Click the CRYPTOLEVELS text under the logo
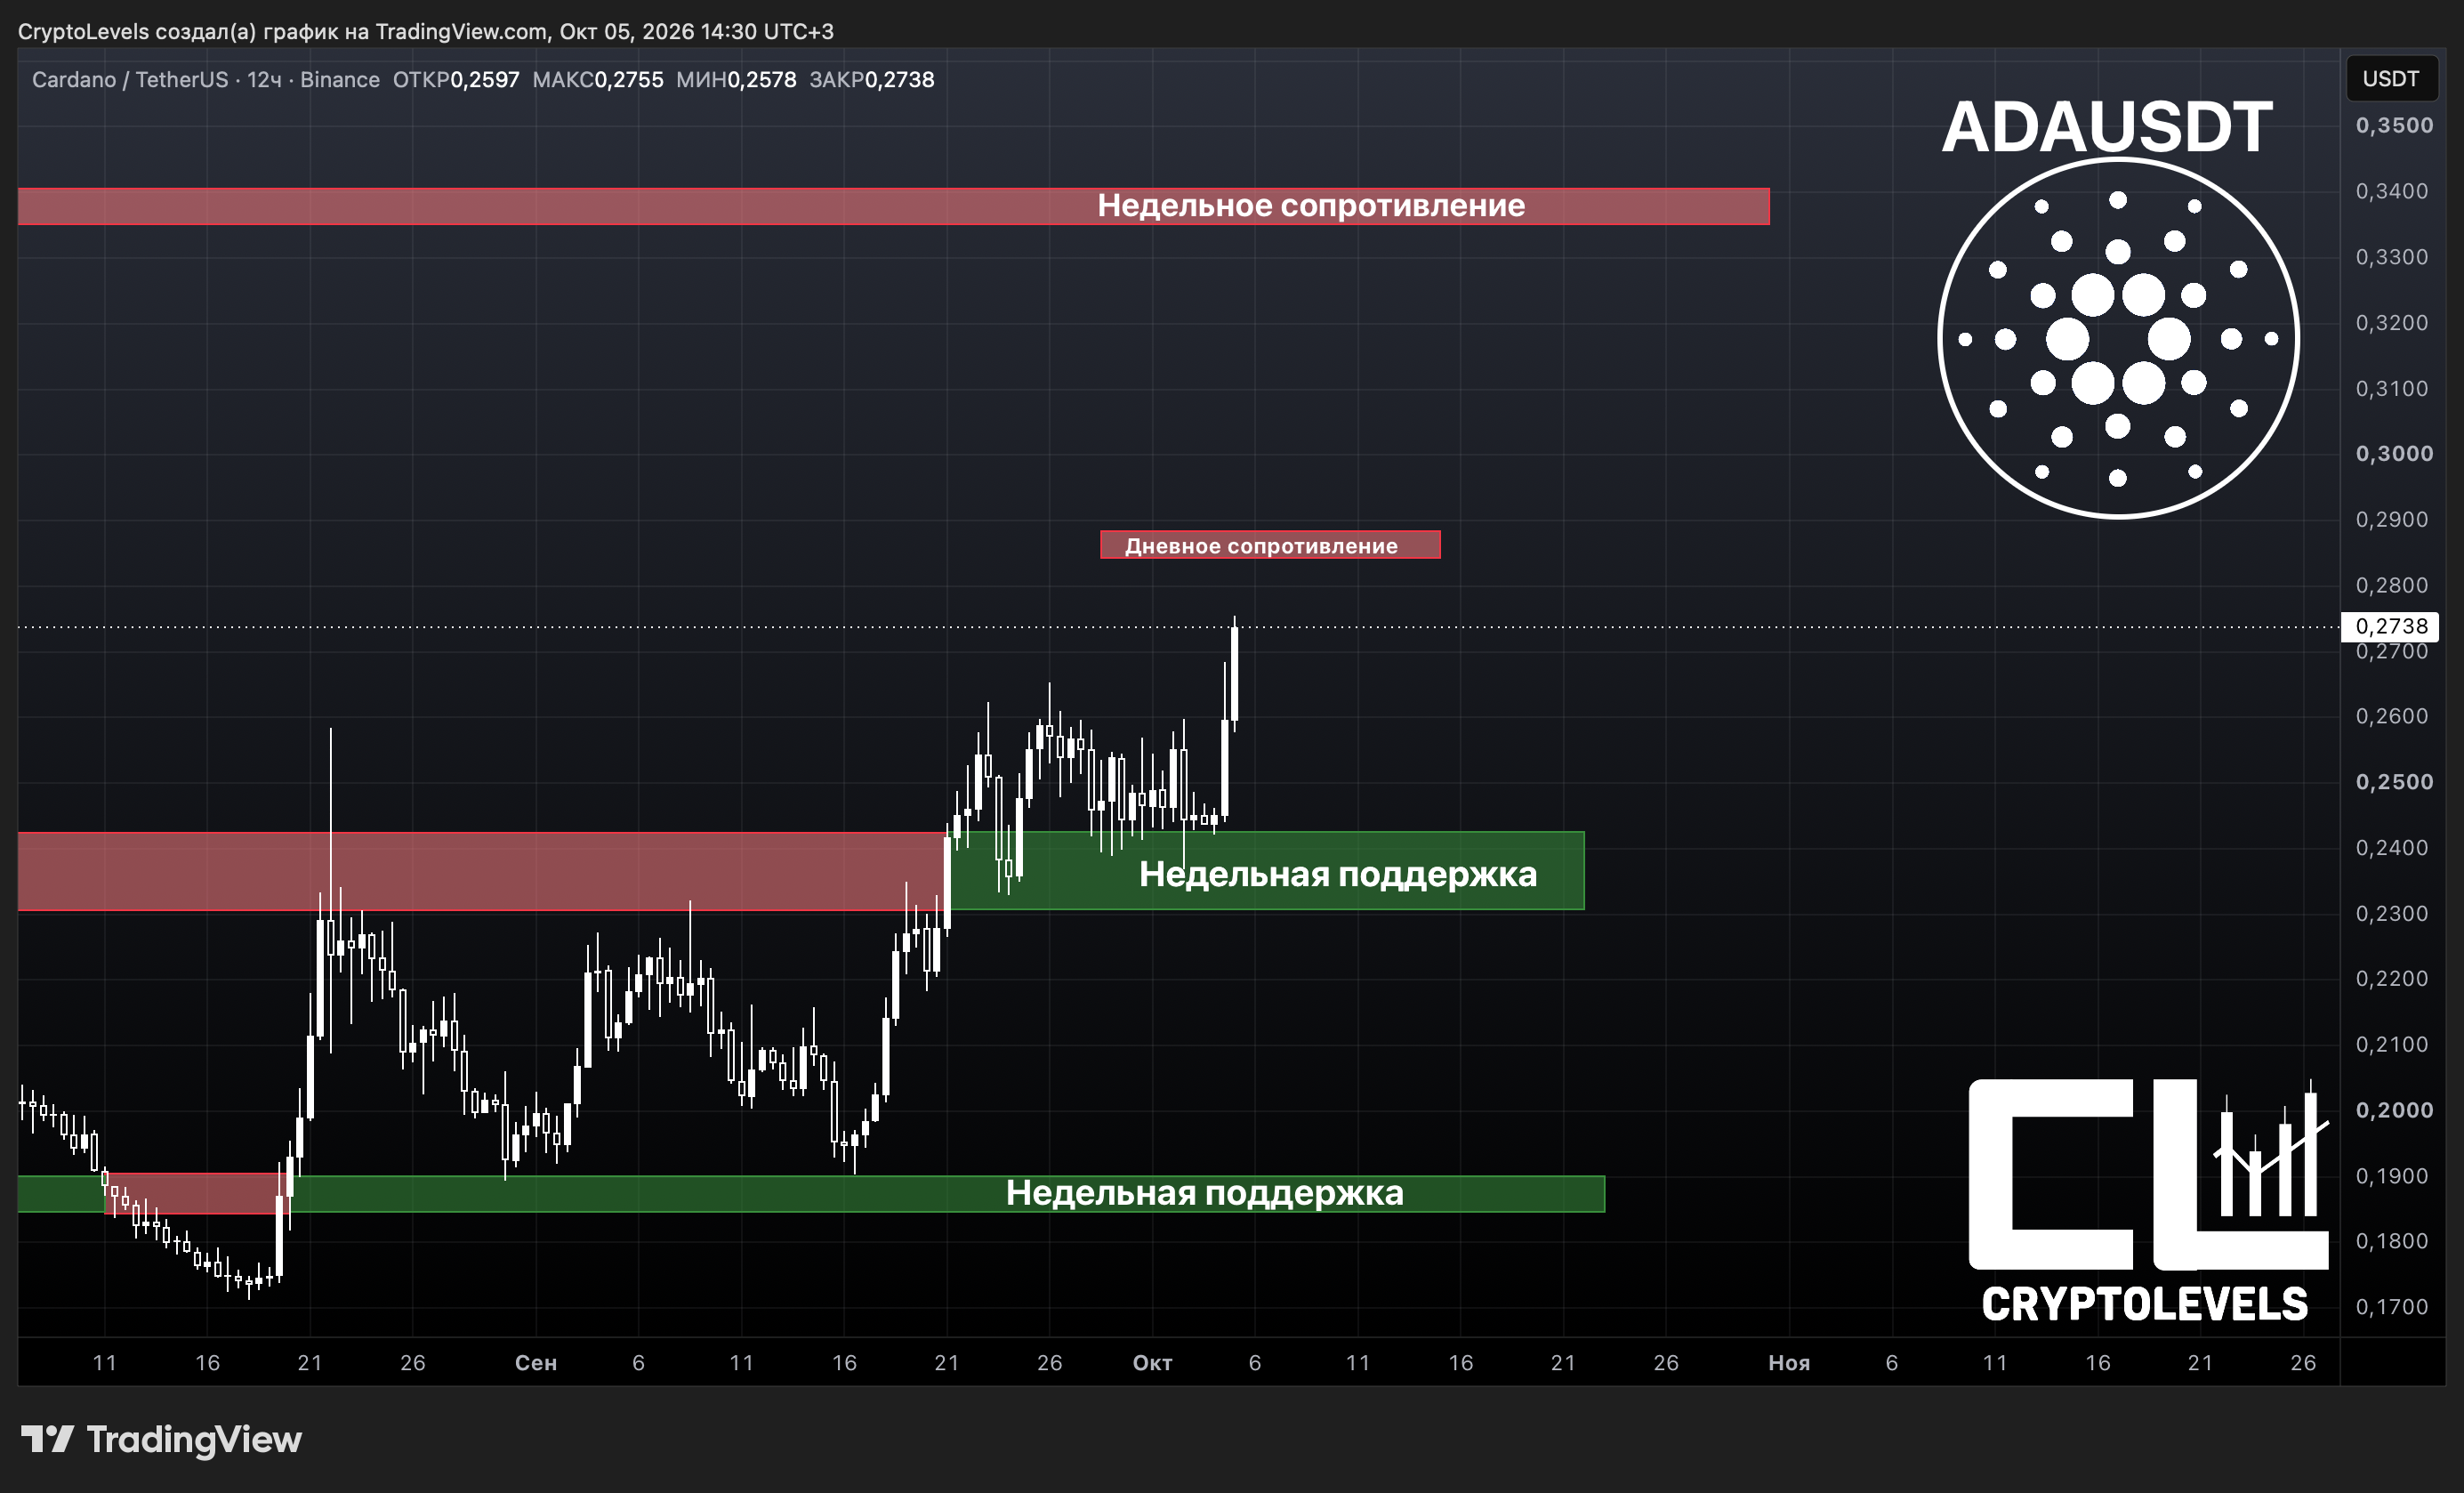The image size is (2464, 1493). pyautogui.click(x=2145, y=1304)
